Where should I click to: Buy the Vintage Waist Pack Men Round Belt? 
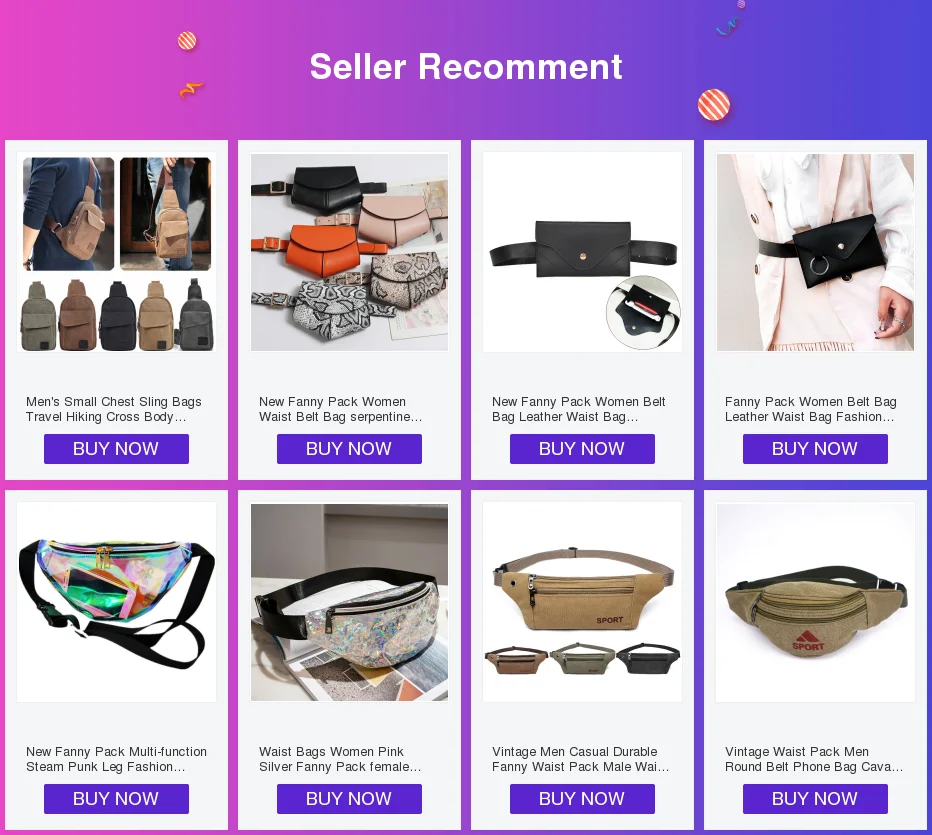pos(816,799)
